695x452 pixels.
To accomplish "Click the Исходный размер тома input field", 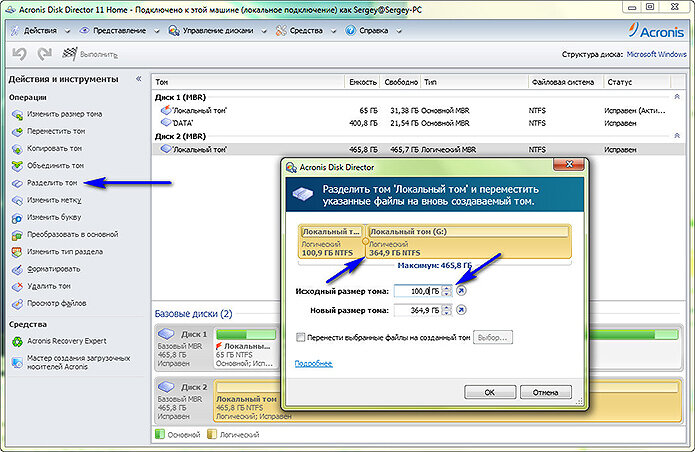I will point(418,291).
